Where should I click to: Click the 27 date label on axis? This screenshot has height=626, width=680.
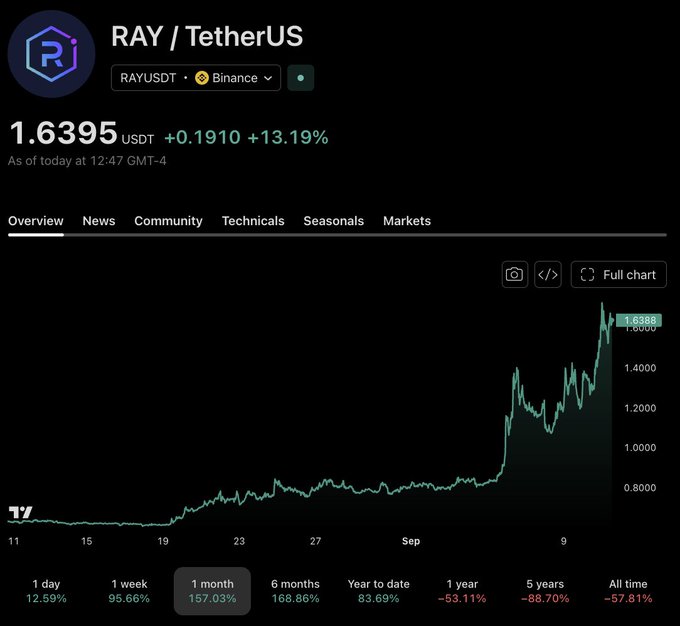(x=315, y=541)
